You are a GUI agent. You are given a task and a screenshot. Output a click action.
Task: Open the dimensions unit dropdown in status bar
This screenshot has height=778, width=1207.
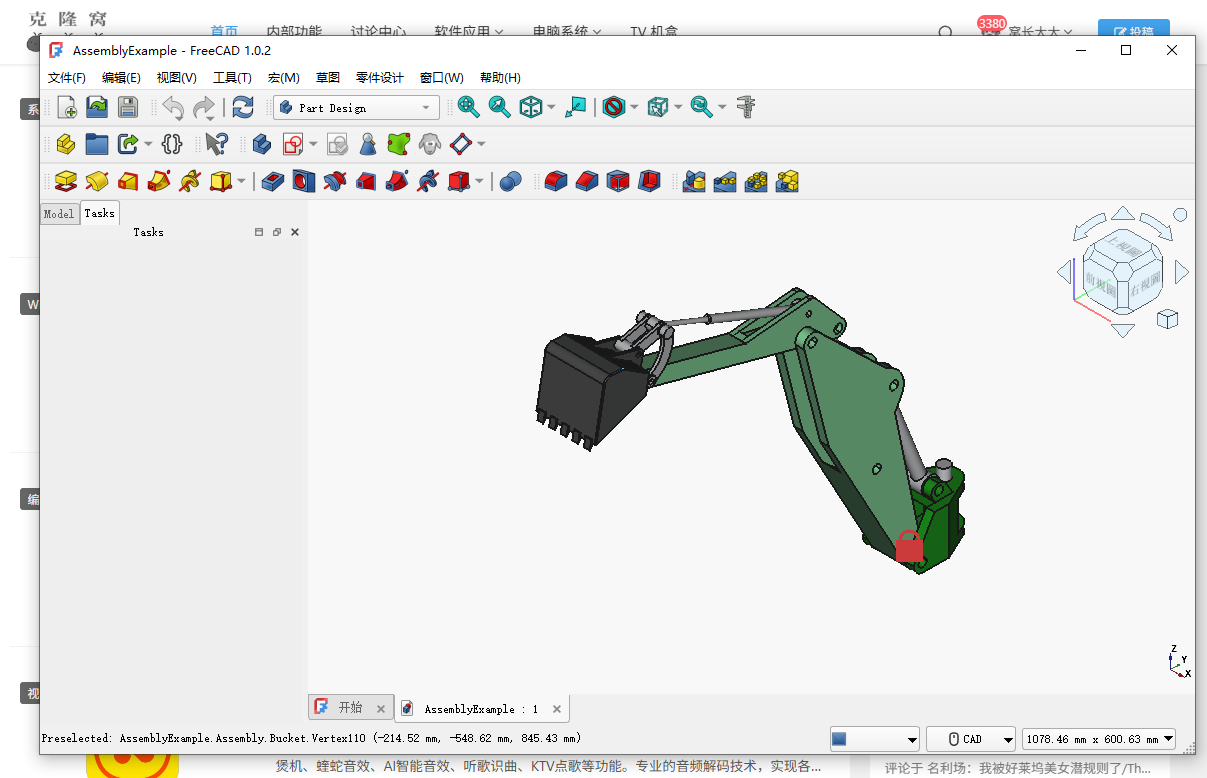pyautogui.click(x=1099, y=739)
